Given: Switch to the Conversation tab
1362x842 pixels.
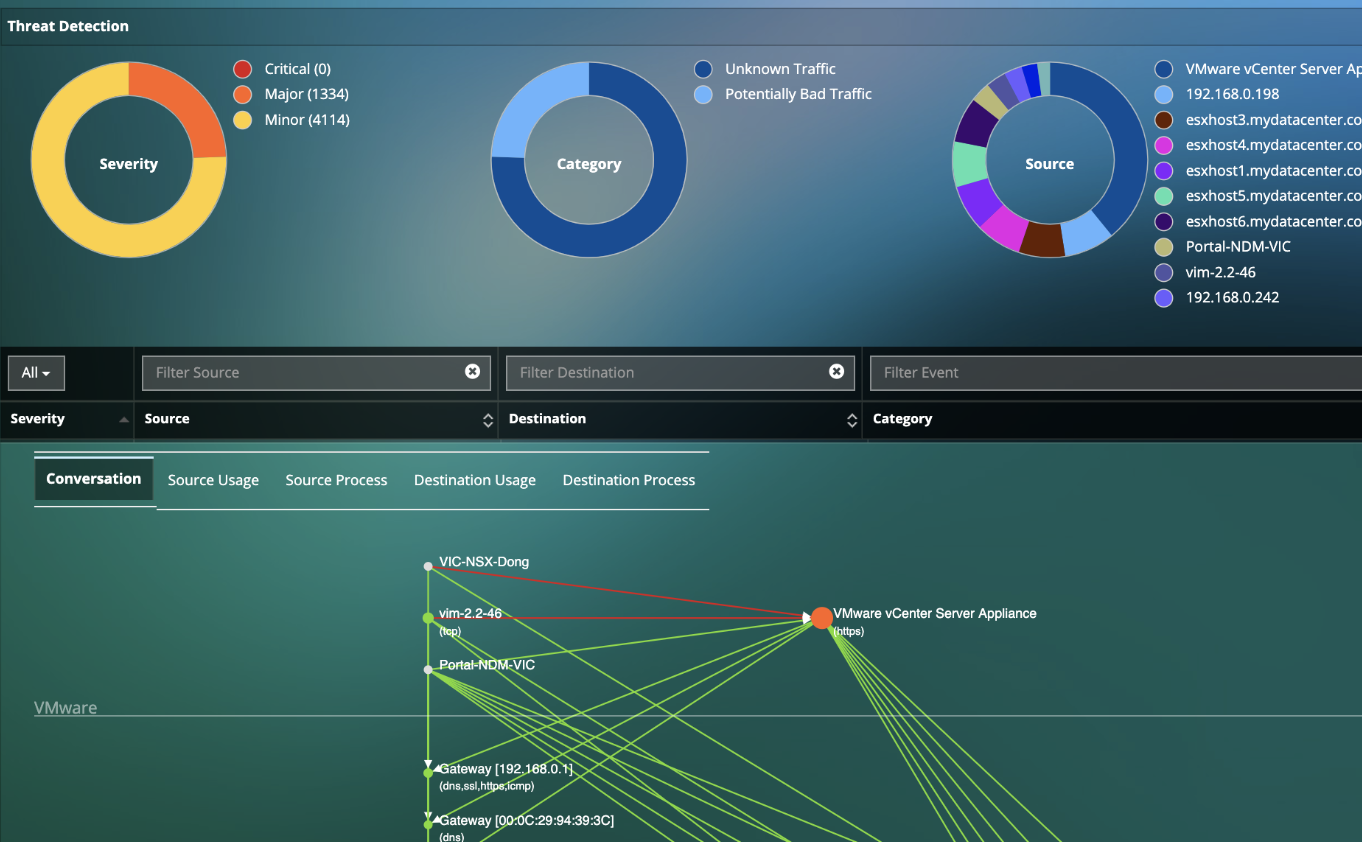Looking at the screenshot, I should pyautogui.click(x=94, y=479).
